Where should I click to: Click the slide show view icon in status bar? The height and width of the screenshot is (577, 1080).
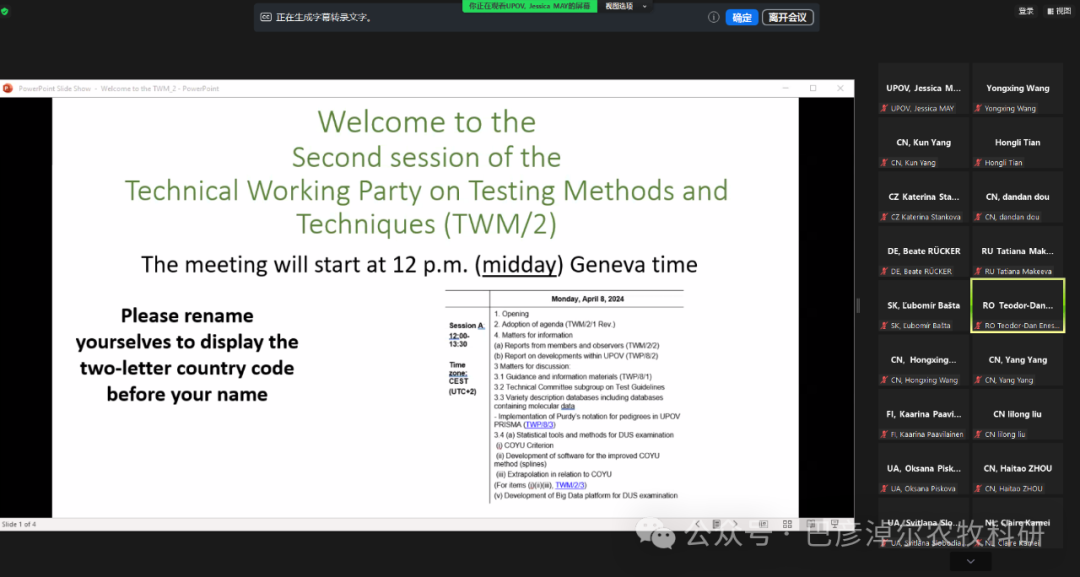(x=835, y=524)
